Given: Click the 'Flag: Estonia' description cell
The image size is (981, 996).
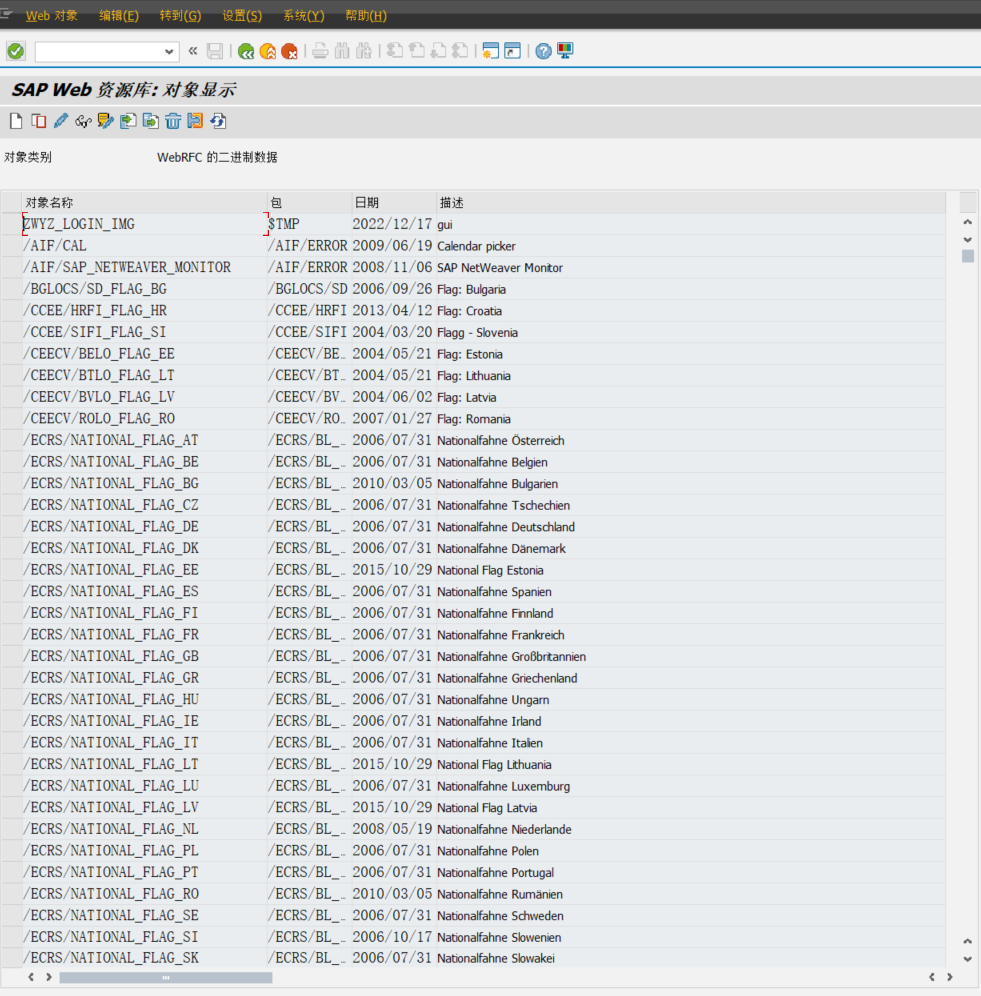Looking at the screenshot, I should click(470, 354).
